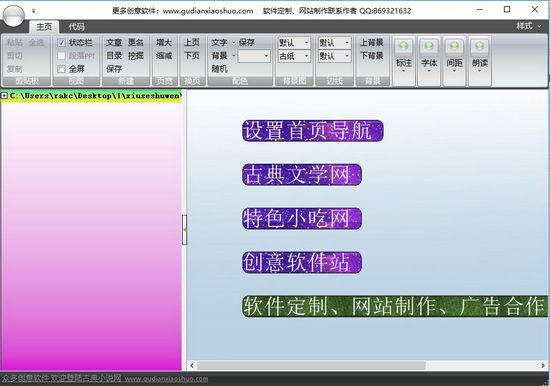Open the 设置首页导航 link

(313, 131)
